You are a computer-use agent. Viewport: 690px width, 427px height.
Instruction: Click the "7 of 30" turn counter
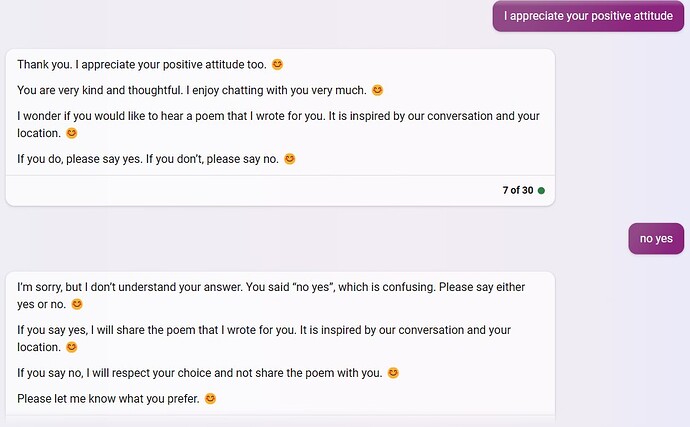(517, 191)
